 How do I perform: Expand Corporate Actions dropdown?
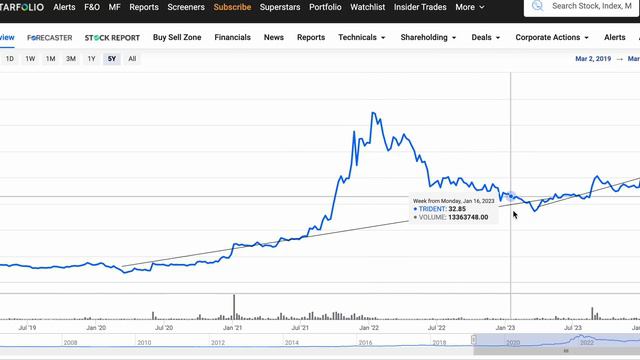tap(552, 37)
